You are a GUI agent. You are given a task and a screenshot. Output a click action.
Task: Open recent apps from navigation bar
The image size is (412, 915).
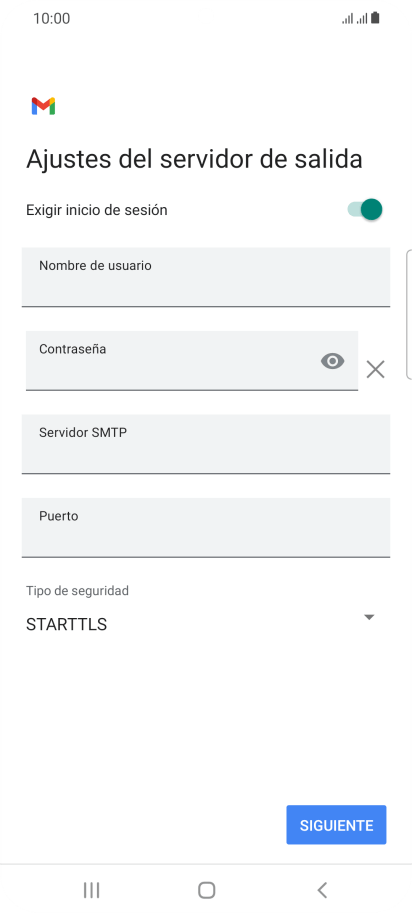point(91,890)
